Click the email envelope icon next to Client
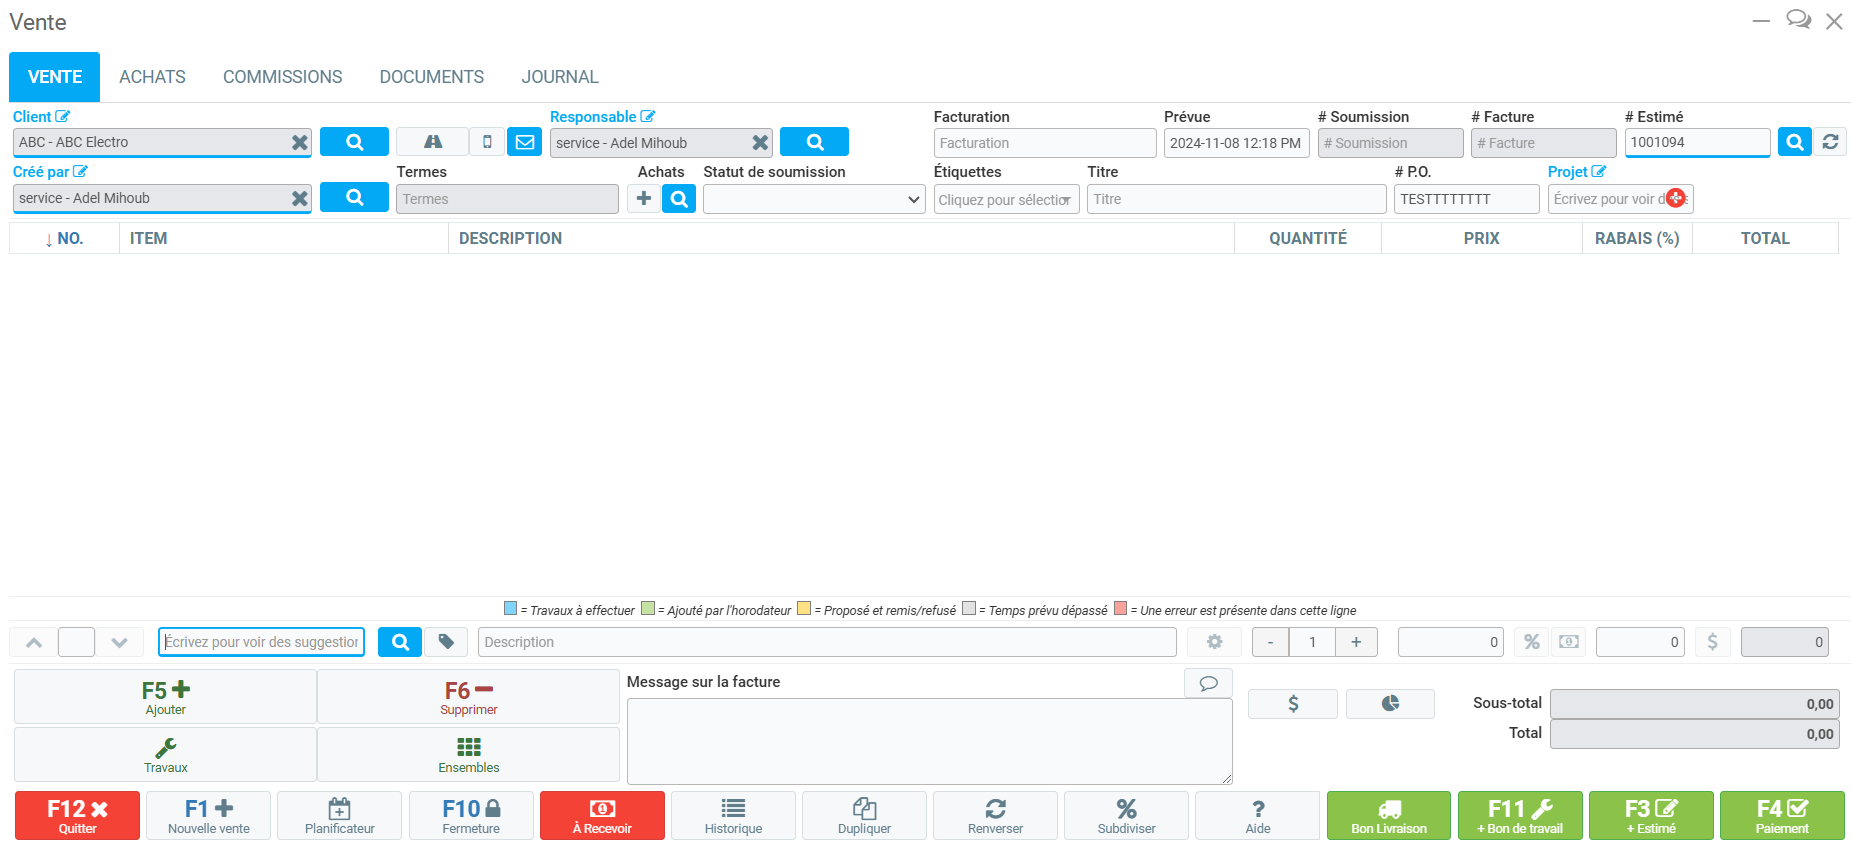Screen dimensions: 1852x846 (524, 142)
